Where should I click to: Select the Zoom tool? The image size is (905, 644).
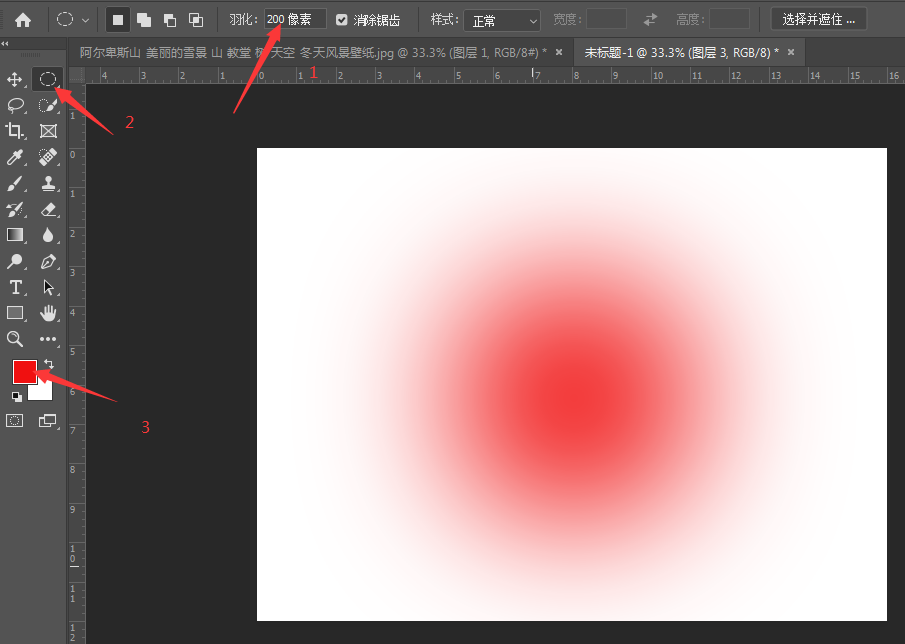pos(14,339)
